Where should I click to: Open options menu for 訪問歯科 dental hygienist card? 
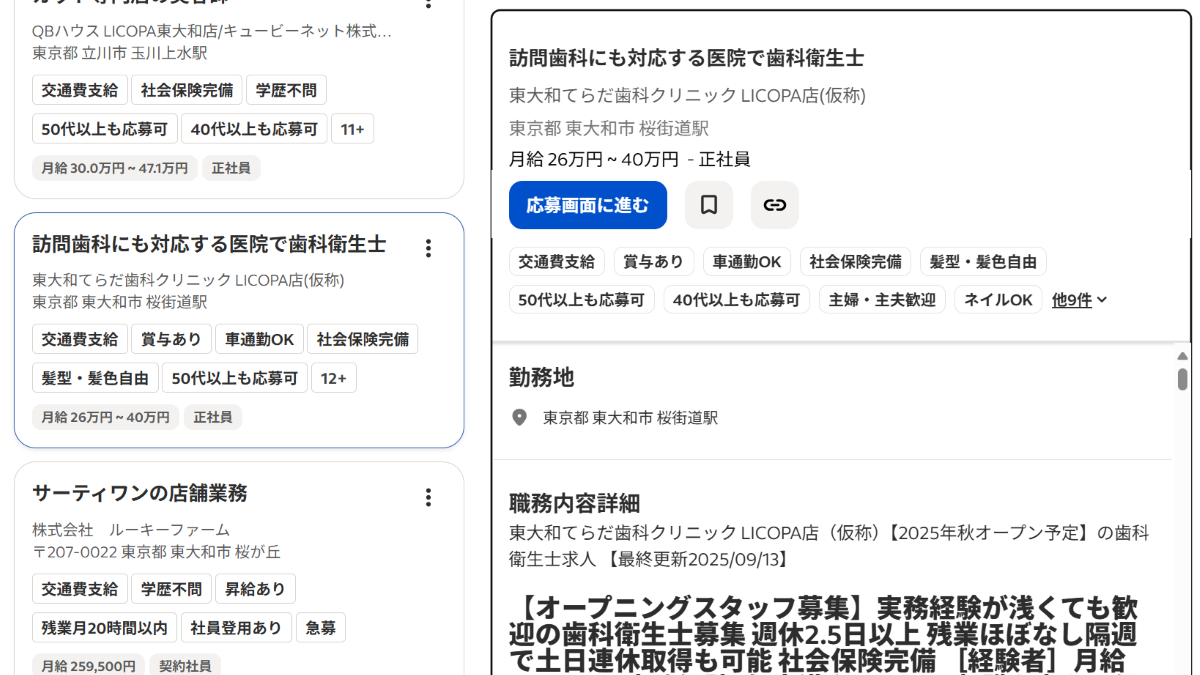pos(429,248)
